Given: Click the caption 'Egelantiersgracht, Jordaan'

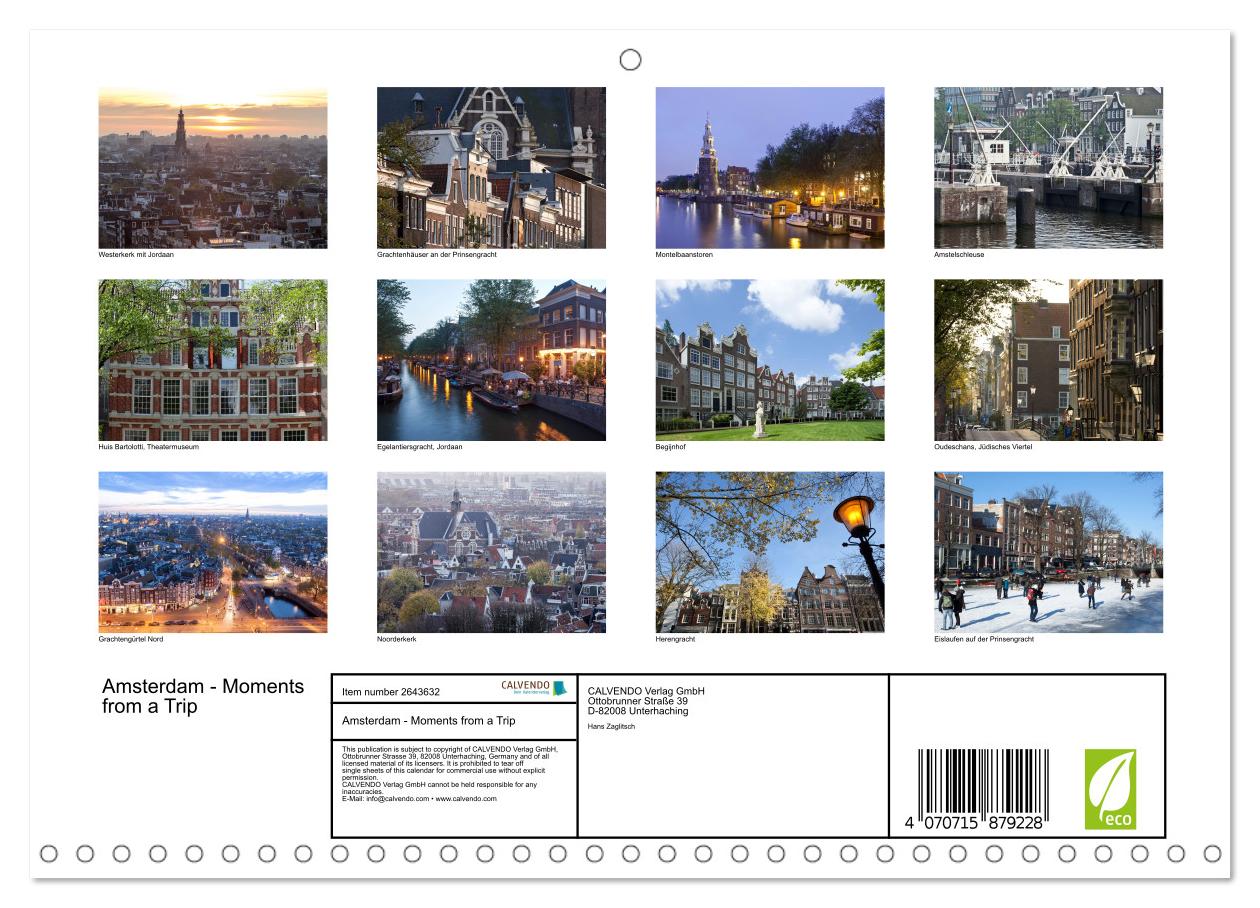Looking at the screenshot, I should [x=419, y=447].
